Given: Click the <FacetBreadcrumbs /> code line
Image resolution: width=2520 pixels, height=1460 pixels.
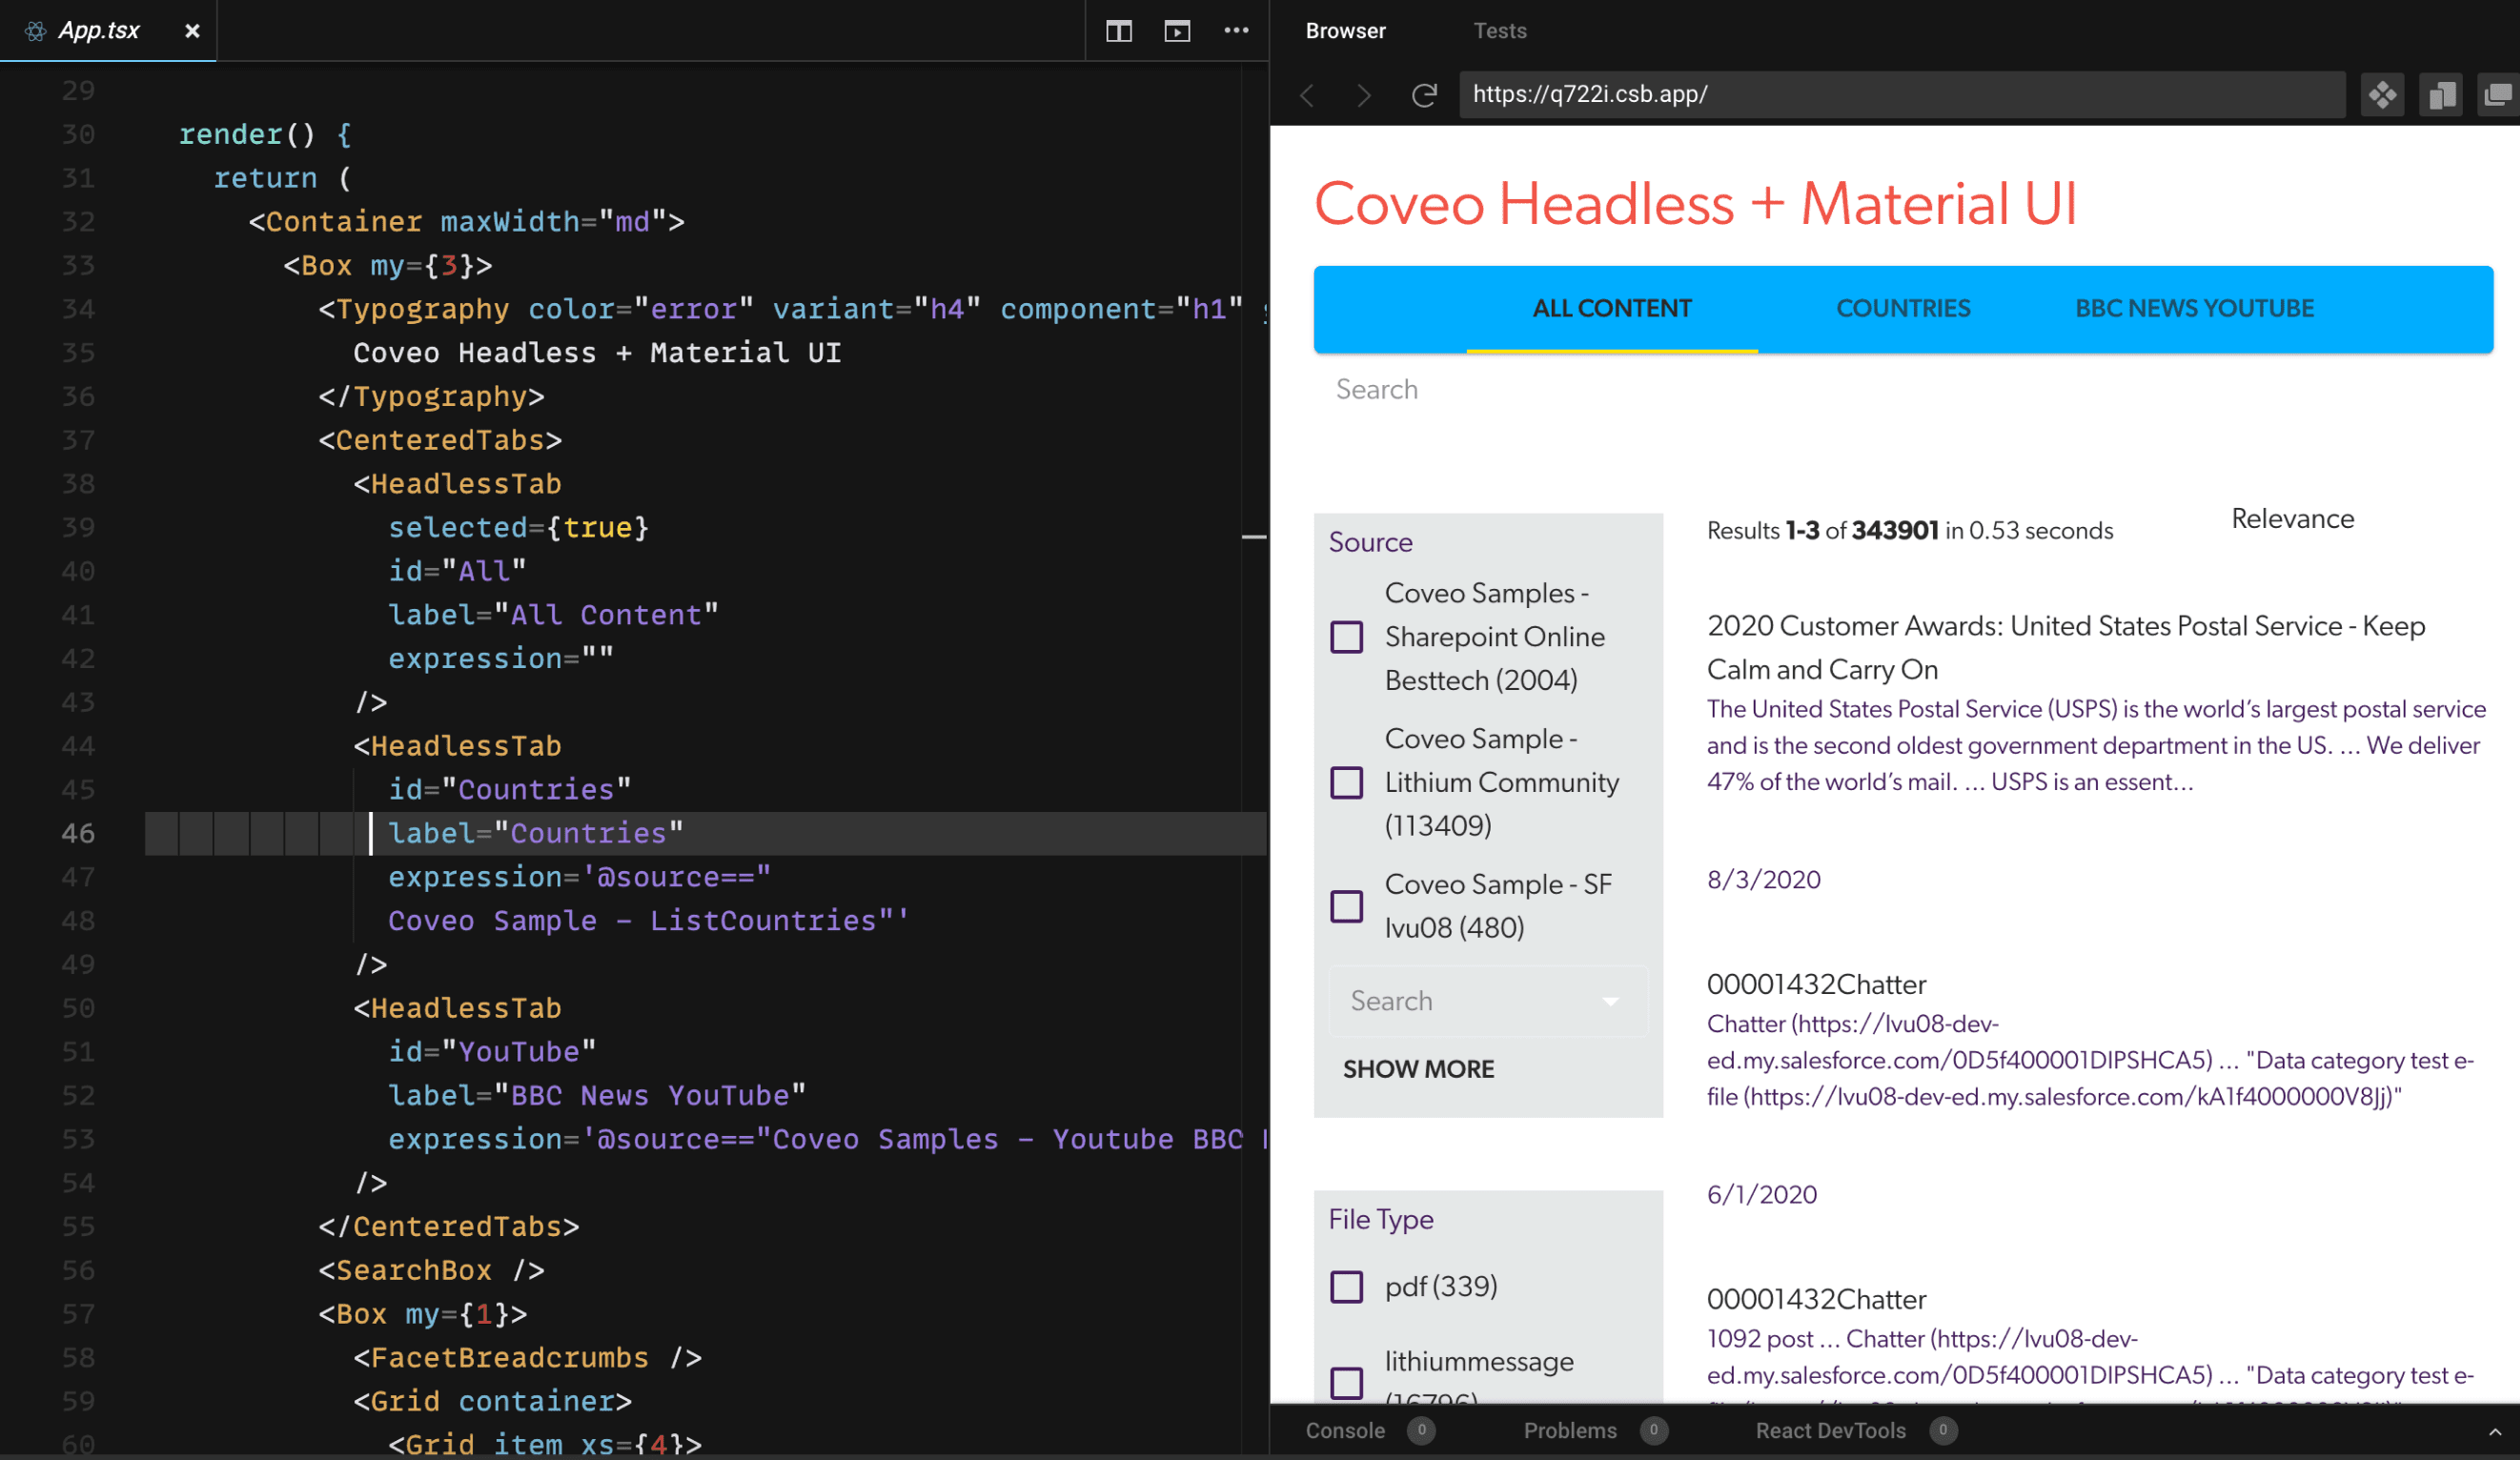Looking at the screenshot, I should [527, 1358].
